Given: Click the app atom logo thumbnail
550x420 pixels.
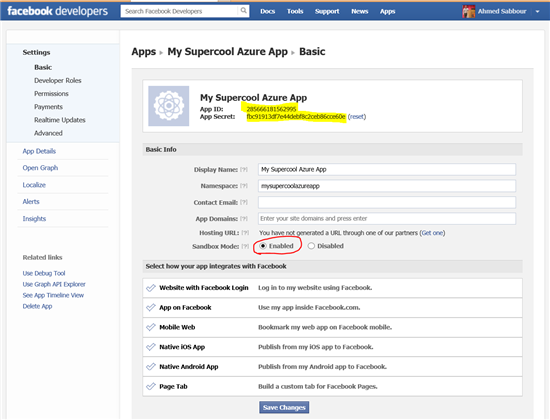Looking at the screenshot, I should (169, 106).
